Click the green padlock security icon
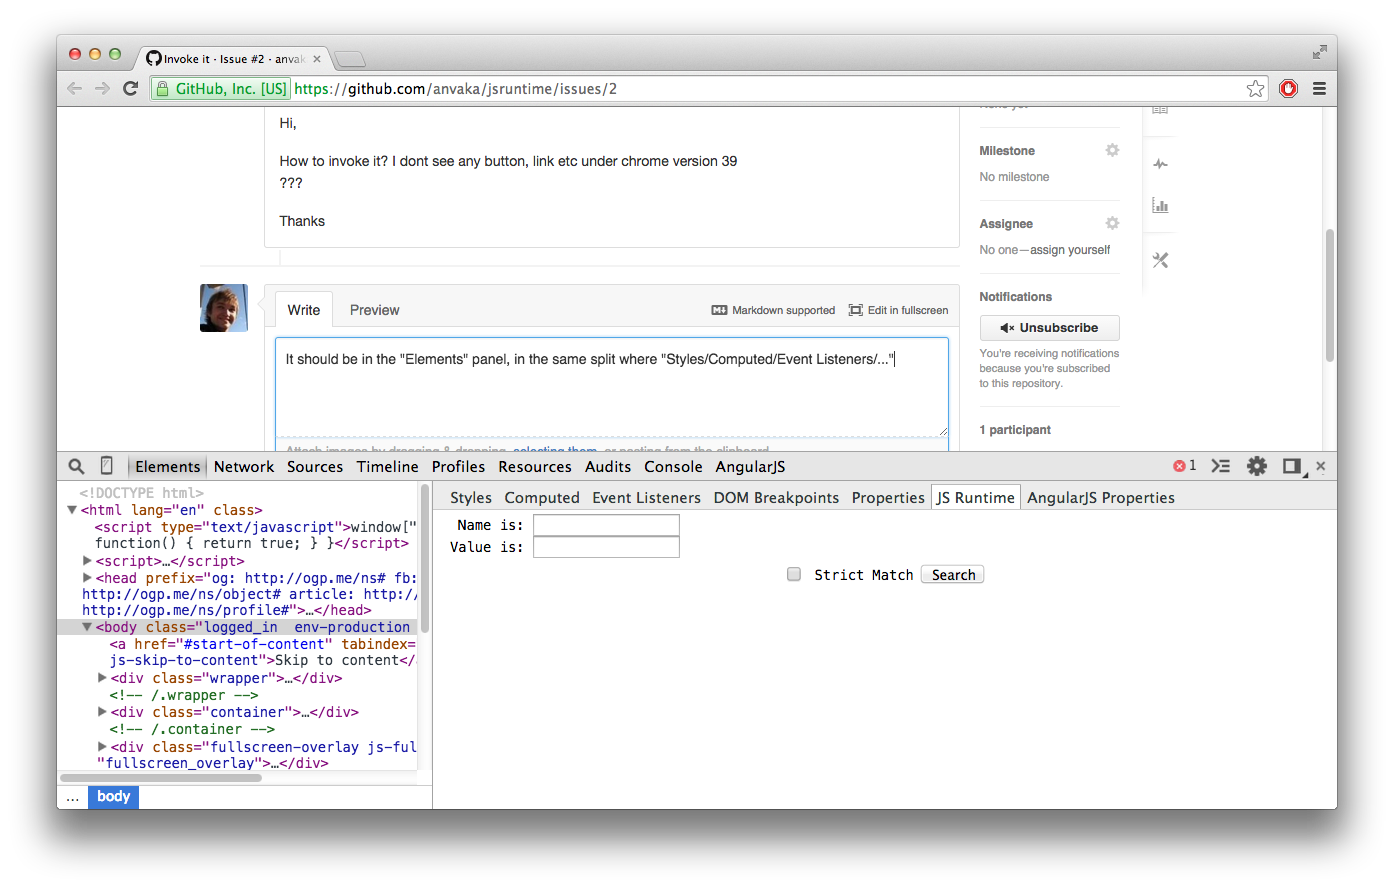The image size is (1394, 888). pyautogui.click(x=163, y=89)
